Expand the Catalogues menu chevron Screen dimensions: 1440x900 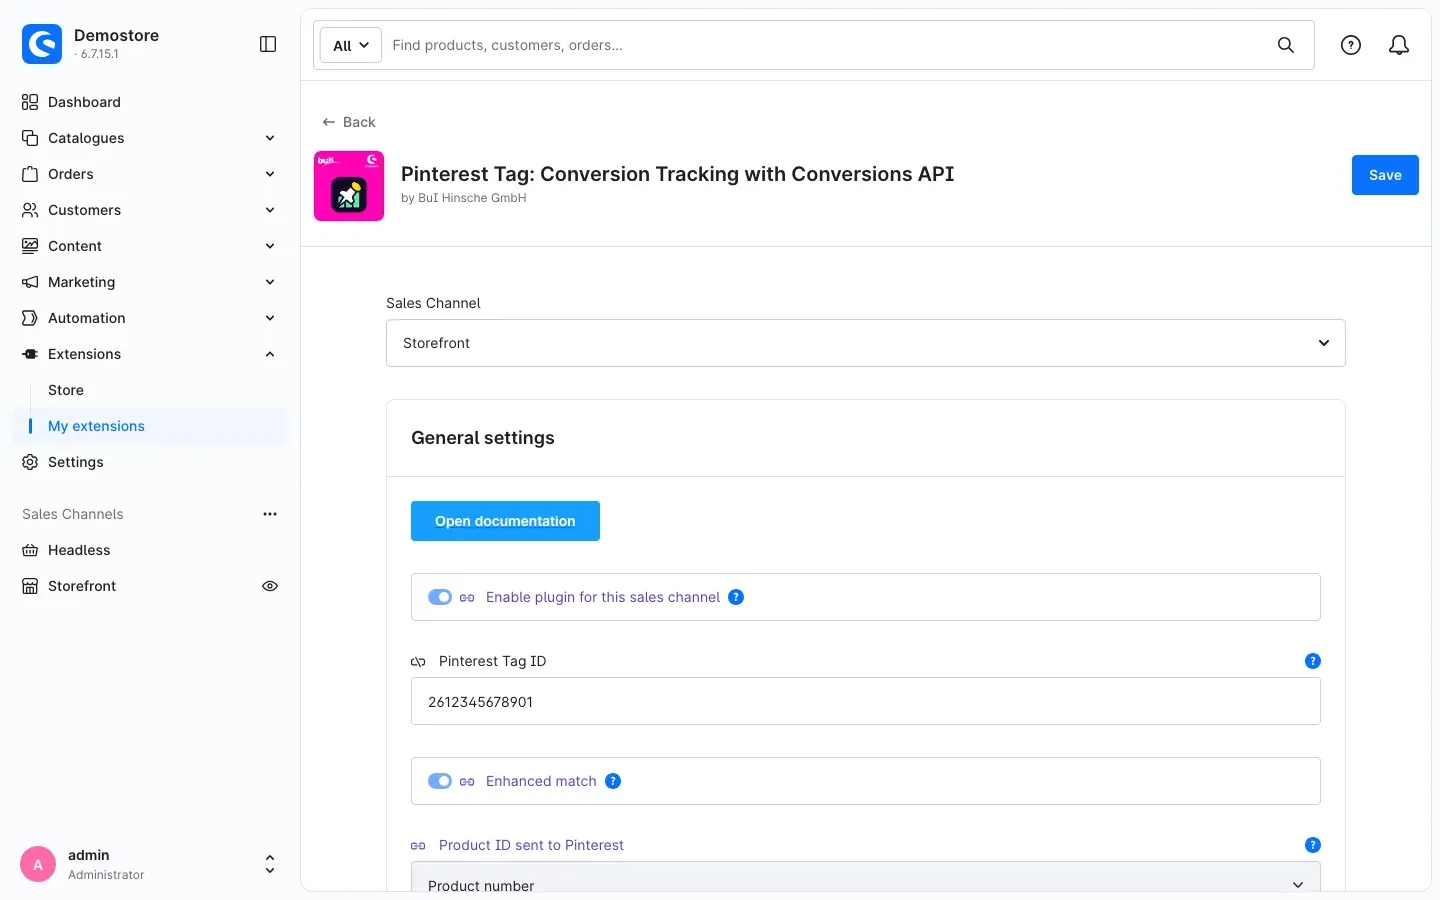270,138
